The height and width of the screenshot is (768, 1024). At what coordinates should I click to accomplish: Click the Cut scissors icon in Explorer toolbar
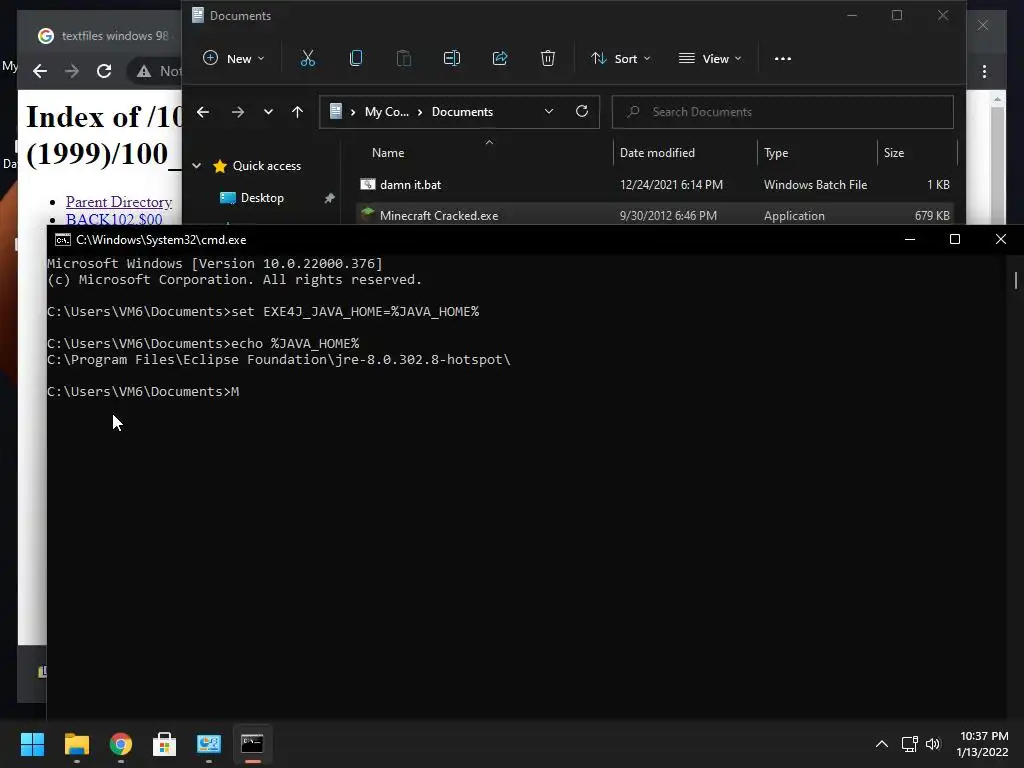(x=308, y=59)
